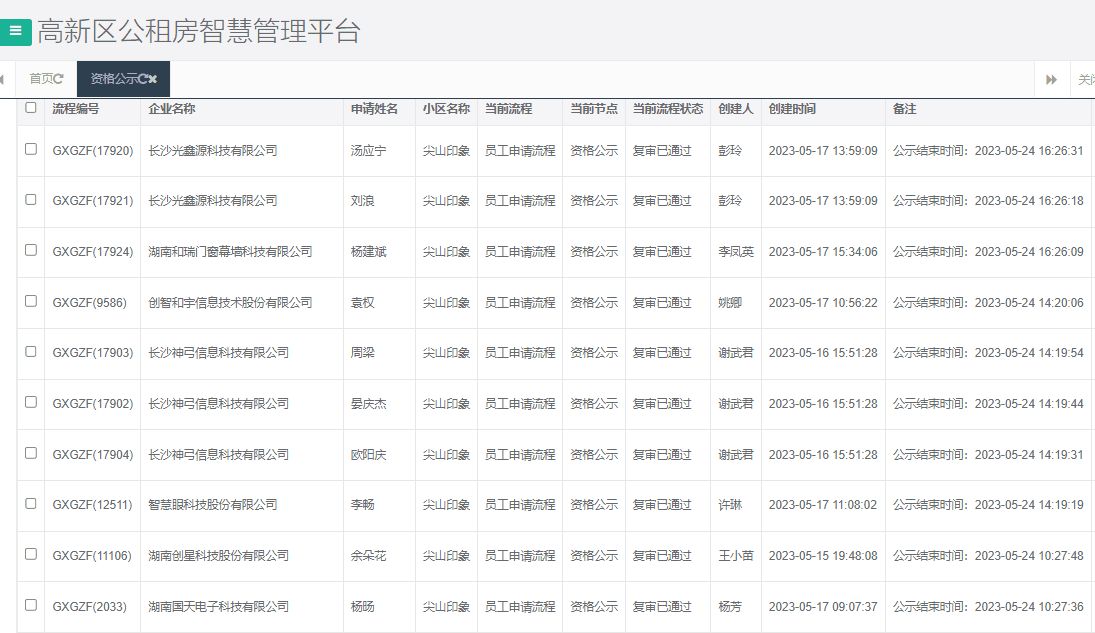The image size is (1095, 633).
Task: Click the 高新区公租房智慧管理平台 title
Action: [x=200, y=31]
